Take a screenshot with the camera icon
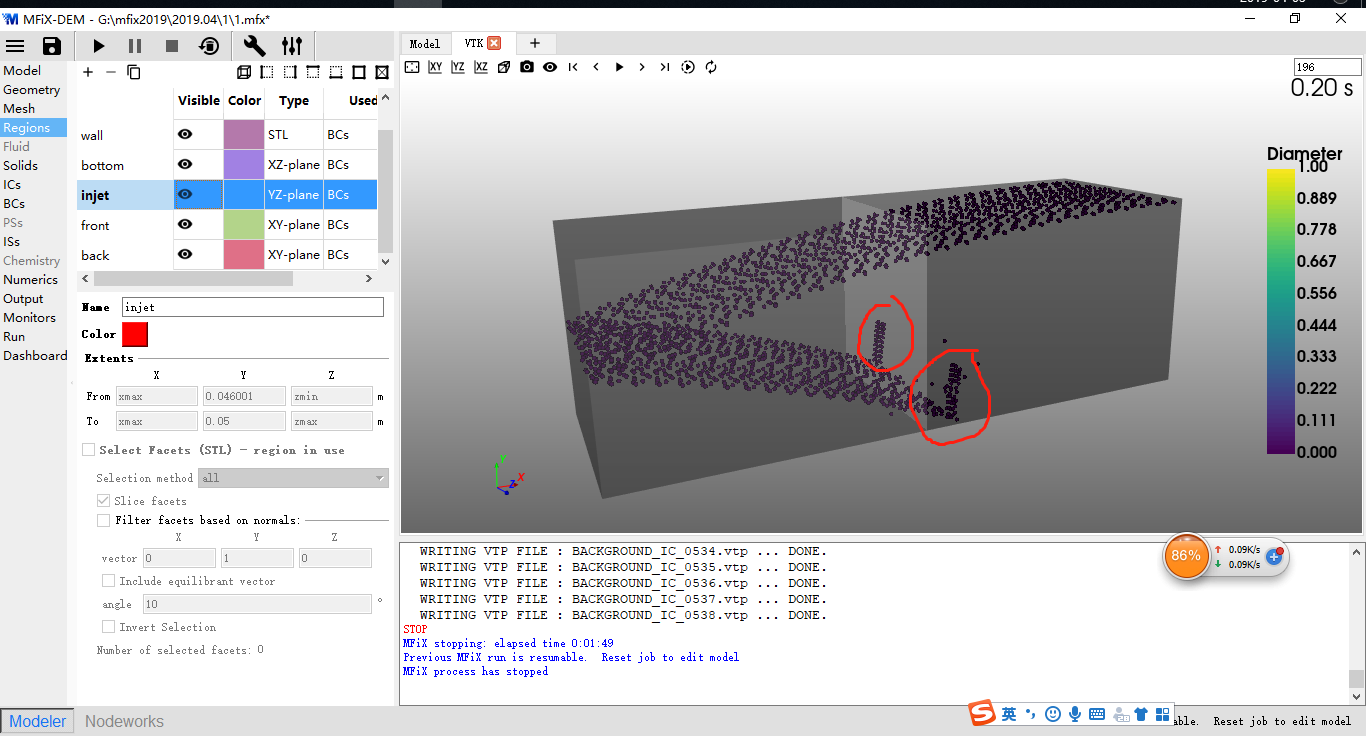Viewport: 1366px width, 736px height. pos(527,67)
